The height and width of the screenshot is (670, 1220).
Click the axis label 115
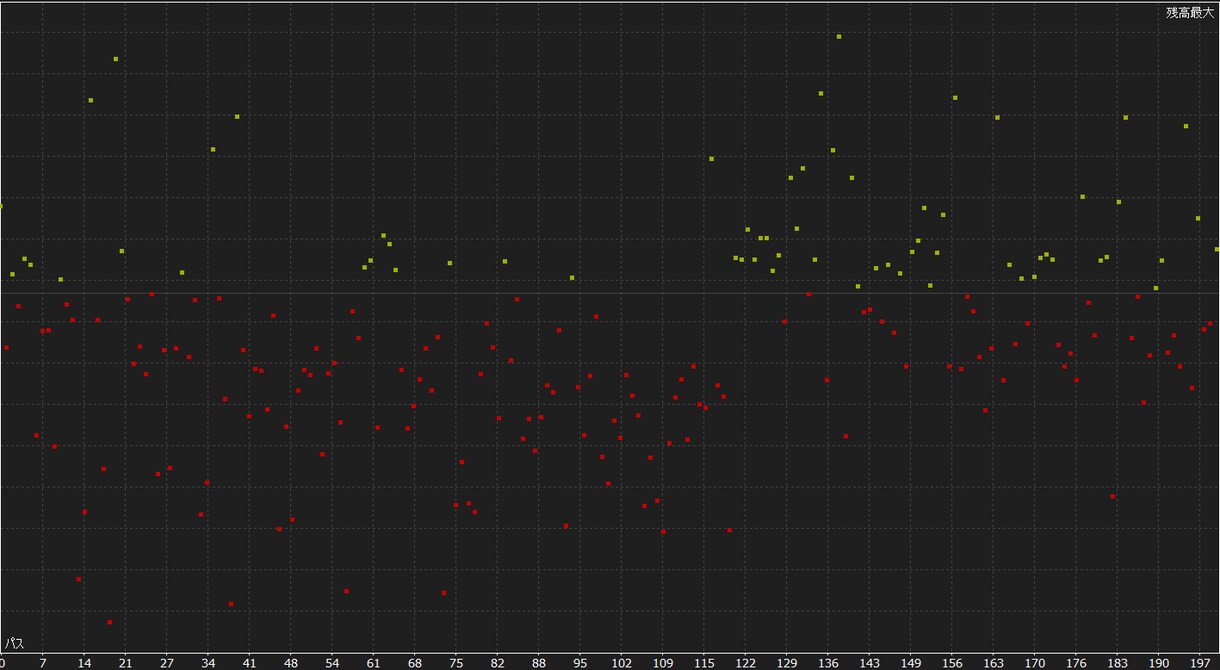click(x=705, y=662)
